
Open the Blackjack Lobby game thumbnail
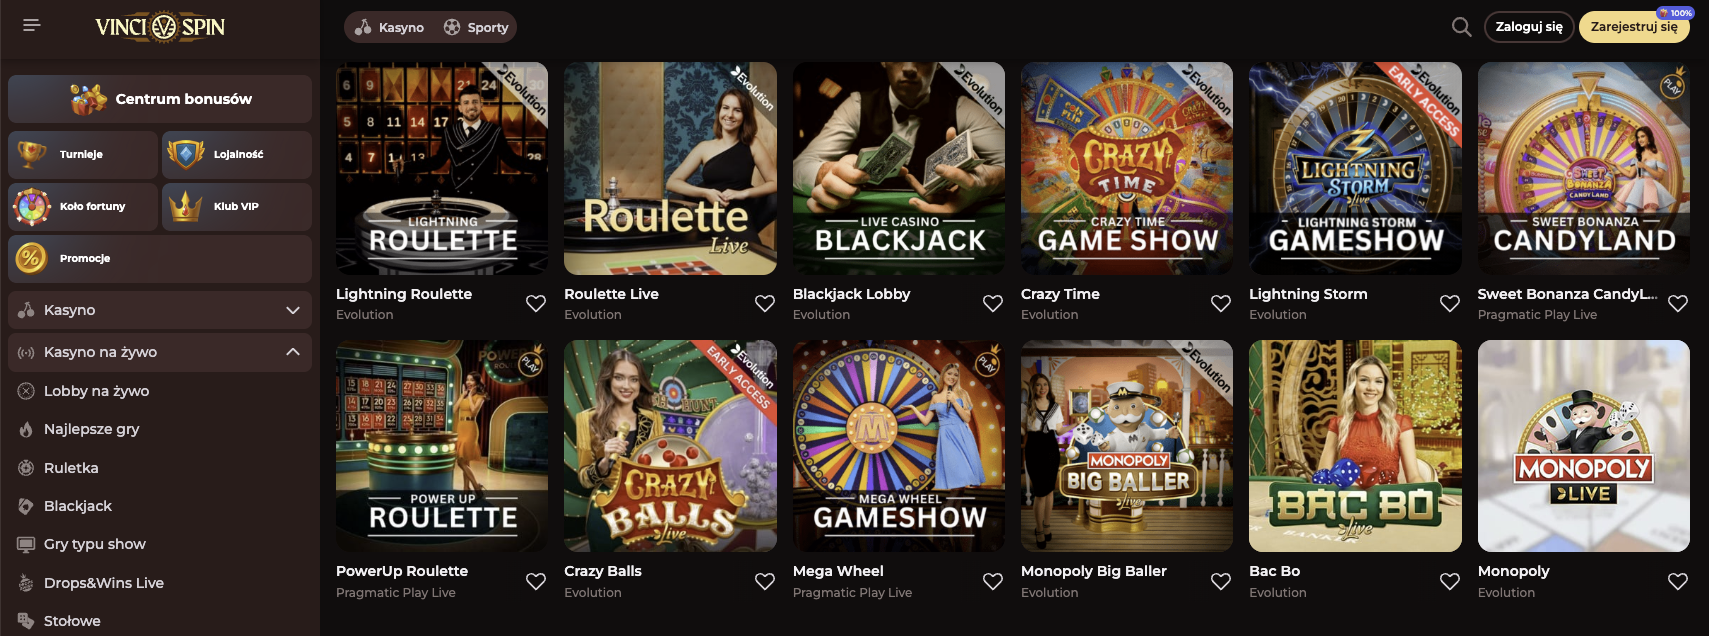[x=898, y=168]
